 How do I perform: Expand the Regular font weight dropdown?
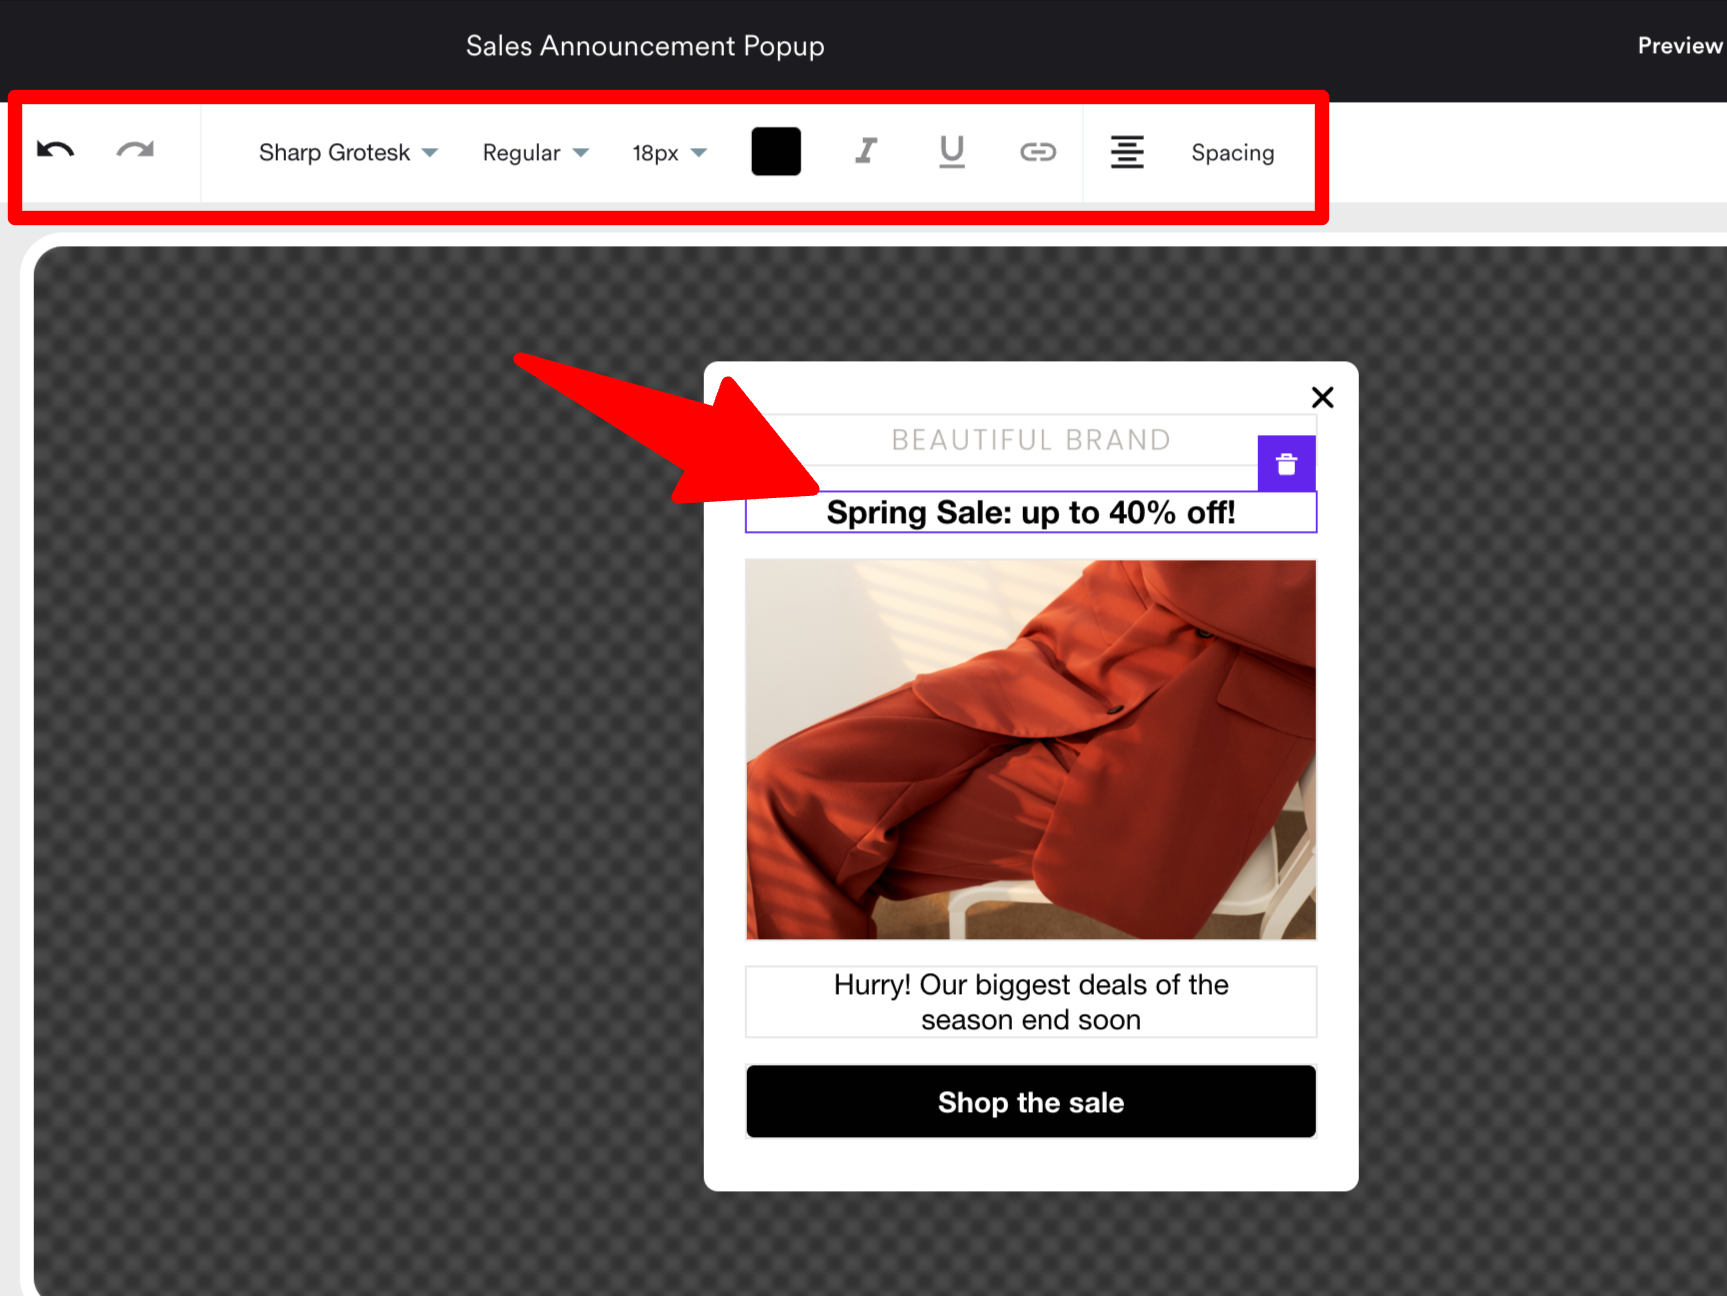[535, 153]
